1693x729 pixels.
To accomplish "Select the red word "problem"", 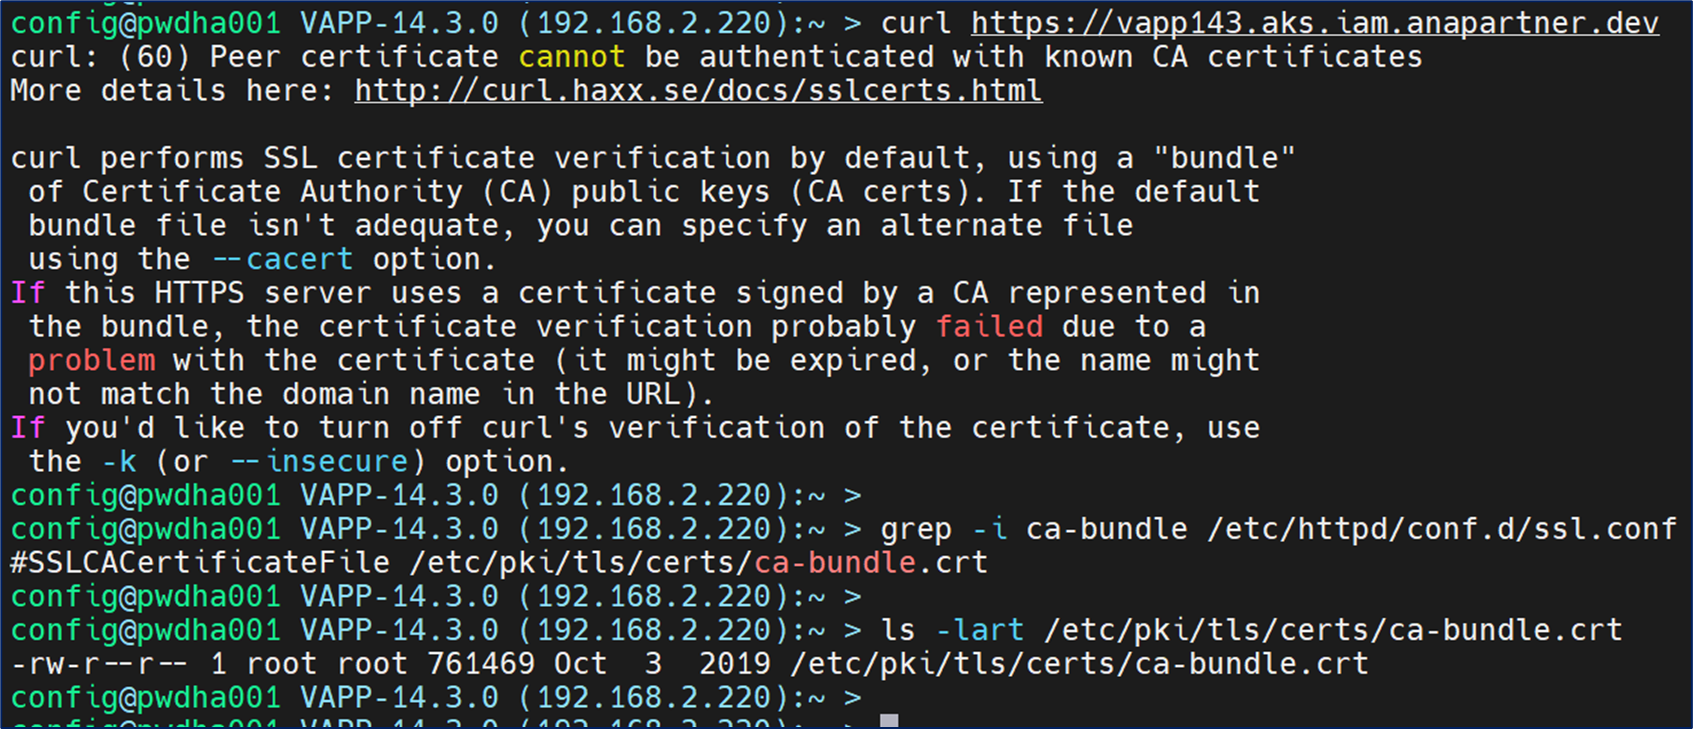I will (x=91, y=361).
